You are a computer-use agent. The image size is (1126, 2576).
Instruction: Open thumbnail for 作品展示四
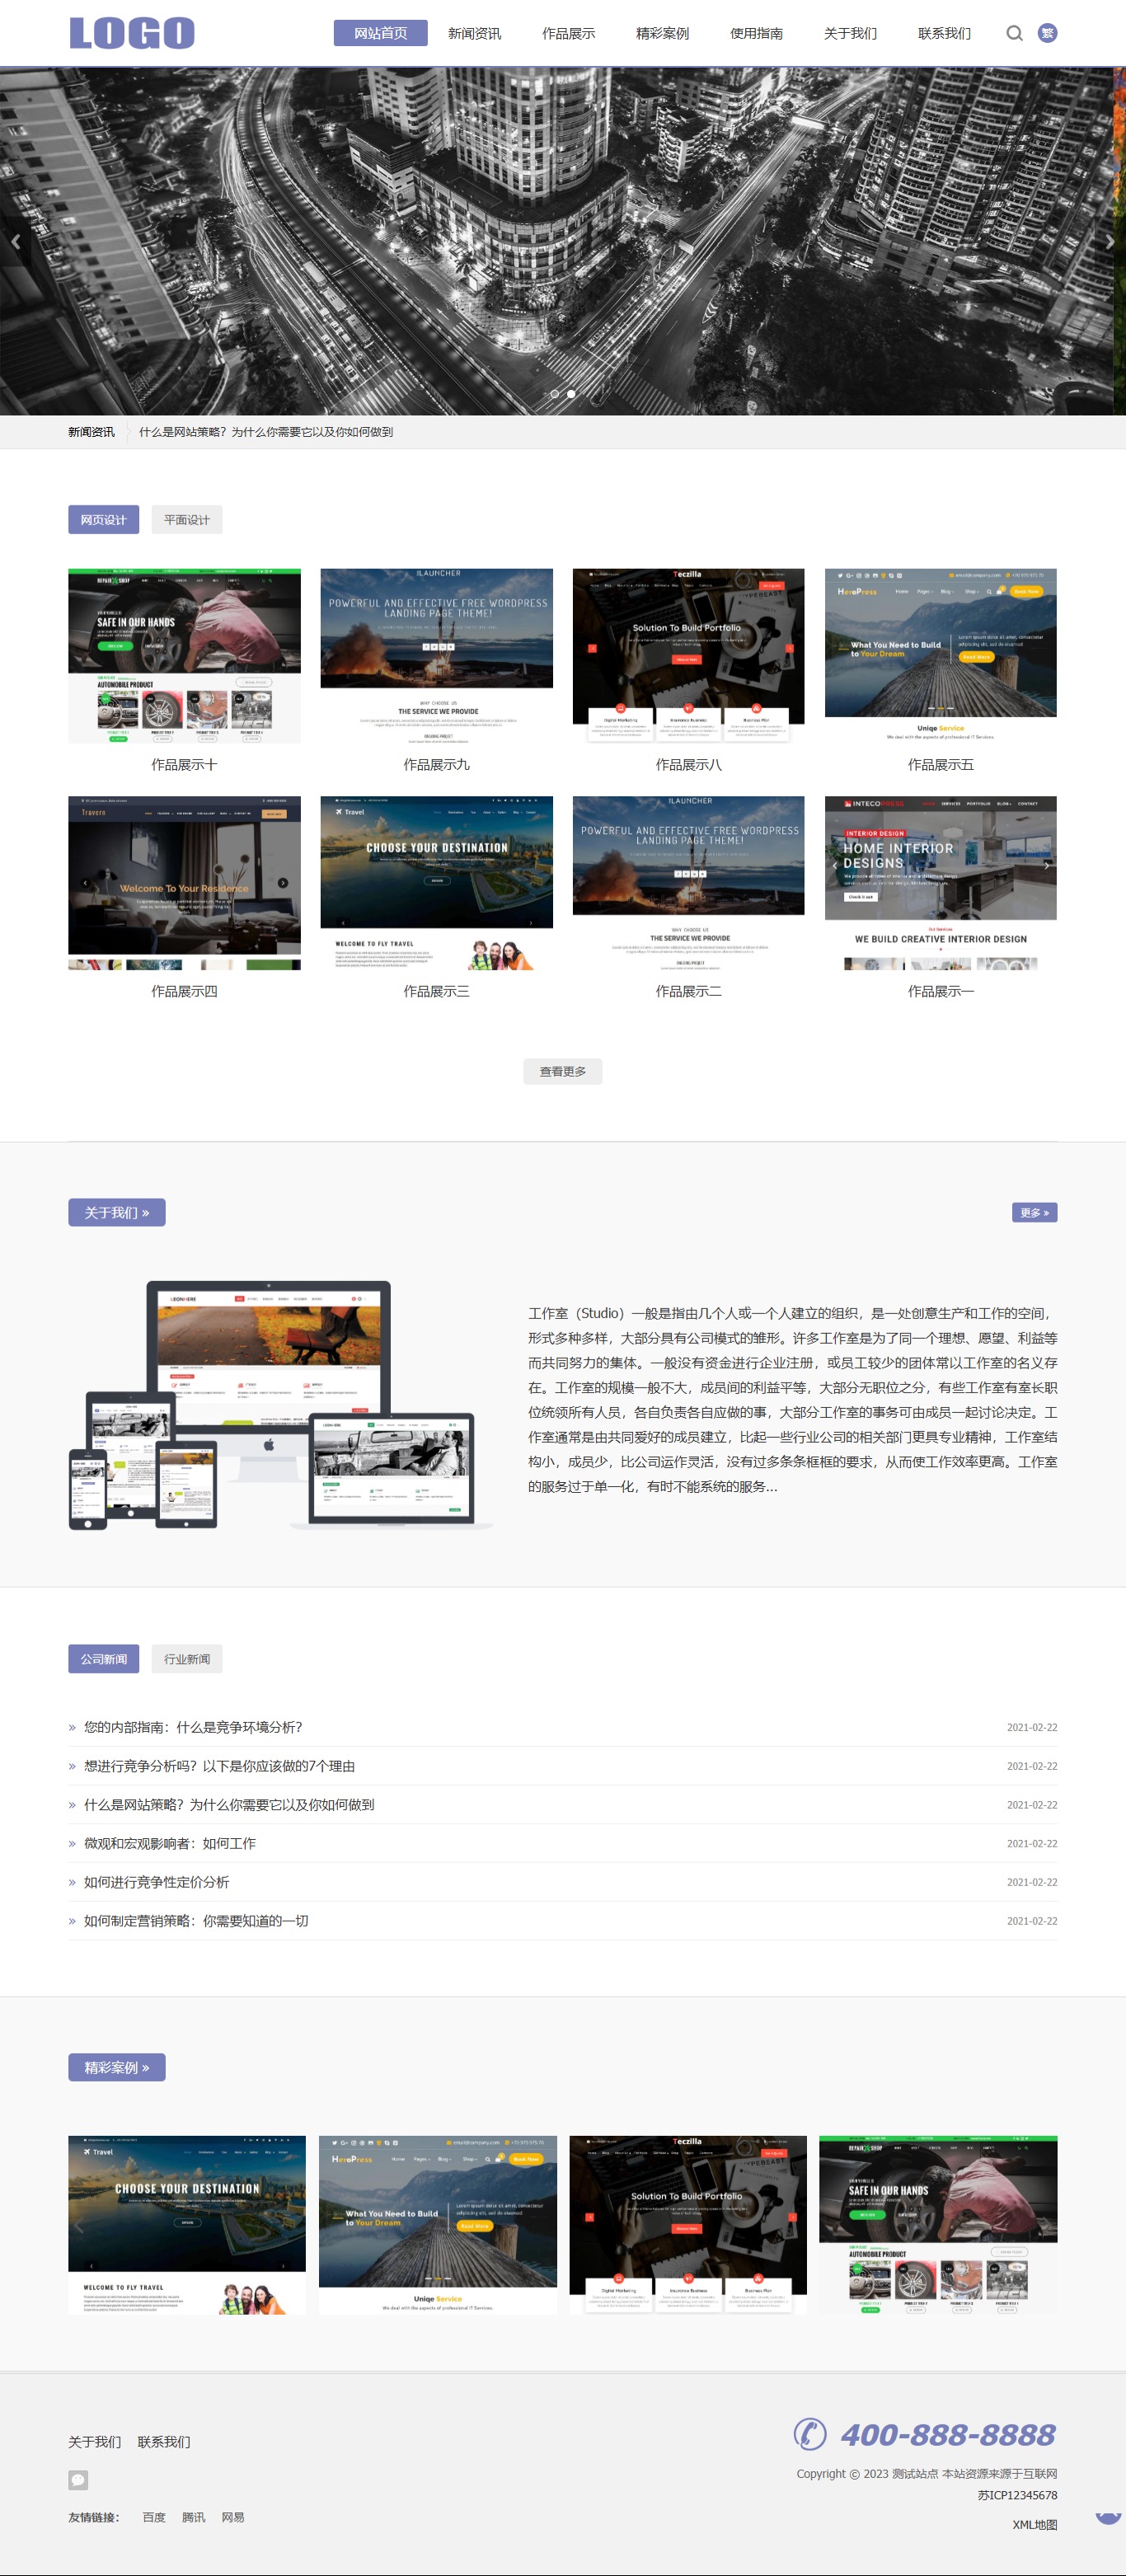pos(184,883)
